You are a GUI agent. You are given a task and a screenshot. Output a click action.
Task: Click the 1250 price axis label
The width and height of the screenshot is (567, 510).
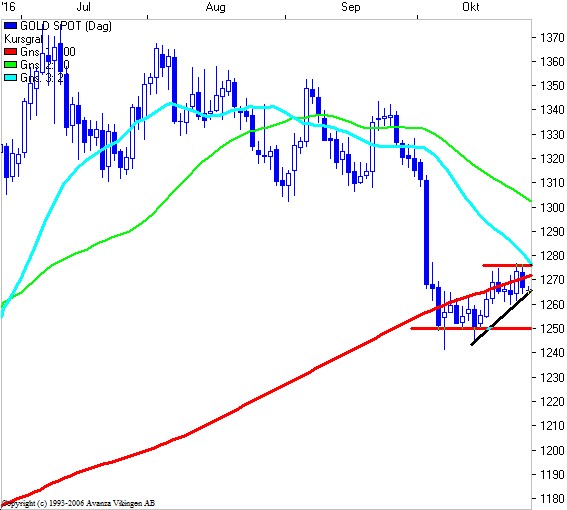point(552,328)
